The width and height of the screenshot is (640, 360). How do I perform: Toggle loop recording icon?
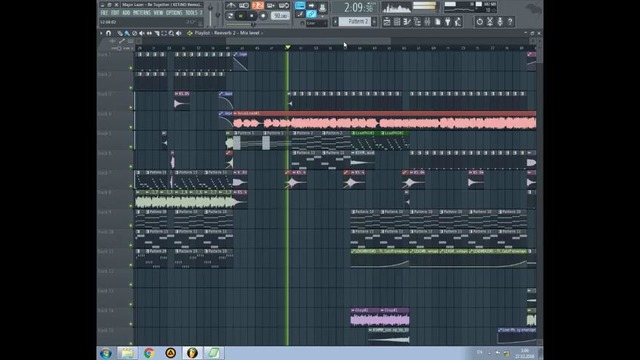pos(284,5)
